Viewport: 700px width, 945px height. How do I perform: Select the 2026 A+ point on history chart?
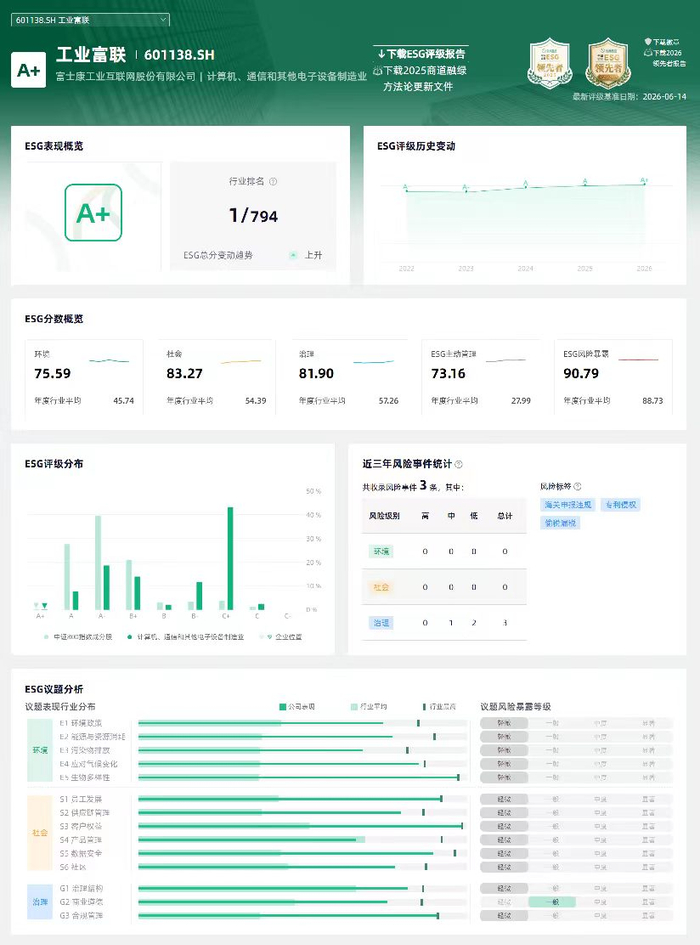pos(644,183)
